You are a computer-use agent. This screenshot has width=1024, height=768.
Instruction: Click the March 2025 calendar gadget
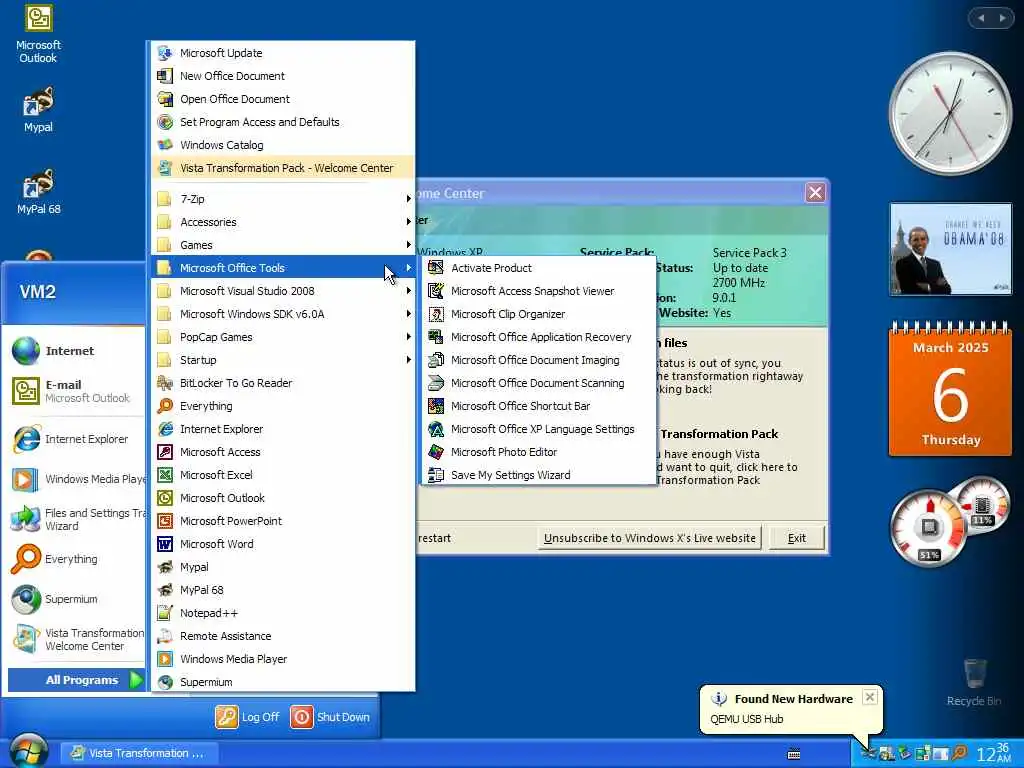(951, 389)
